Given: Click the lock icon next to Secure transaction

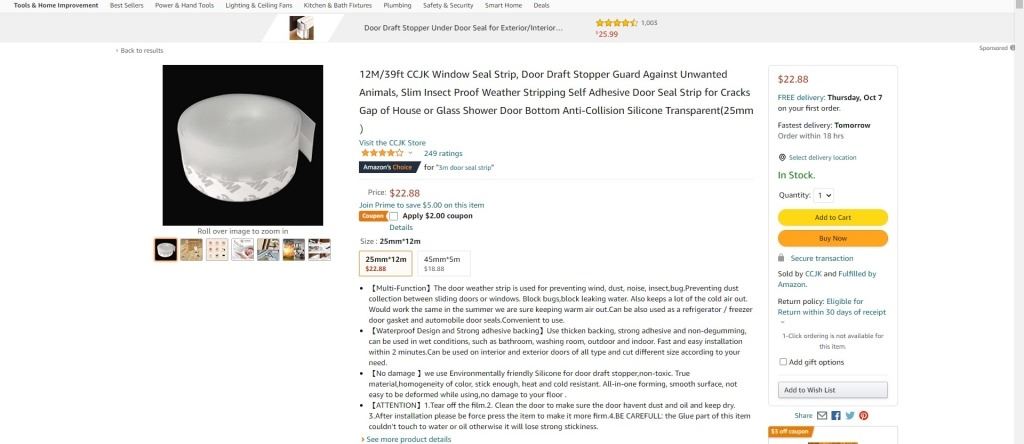Looking at the screenshot, I should (x=781, y=258).
